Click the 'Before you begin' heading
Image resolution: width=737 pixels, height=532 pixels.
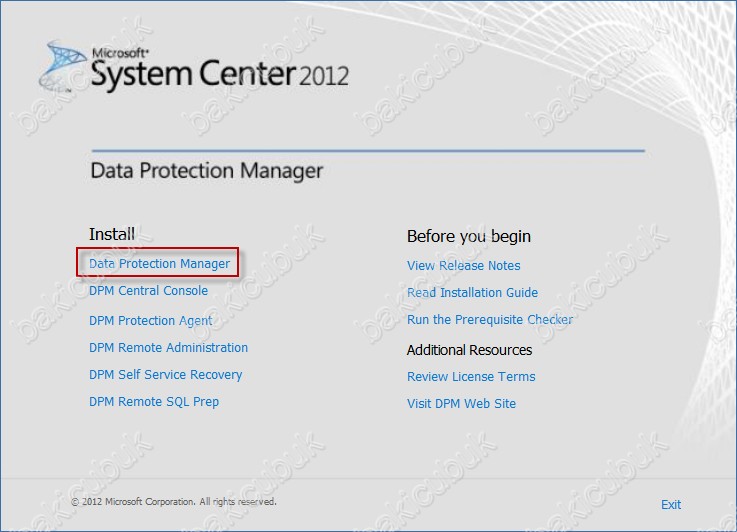pyautogui.click(x=469, y=236)
